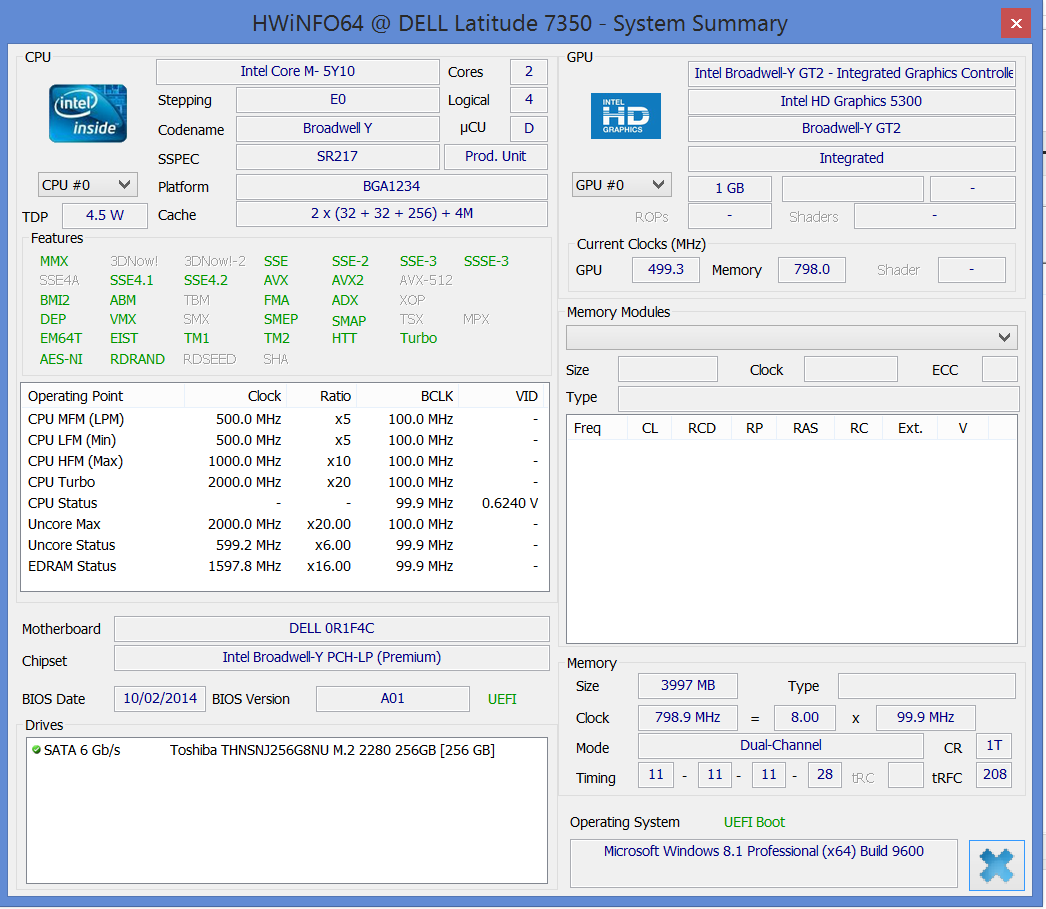Click the AVX2 feature label
Screen dimensions: 1046x909
point(348,281)
